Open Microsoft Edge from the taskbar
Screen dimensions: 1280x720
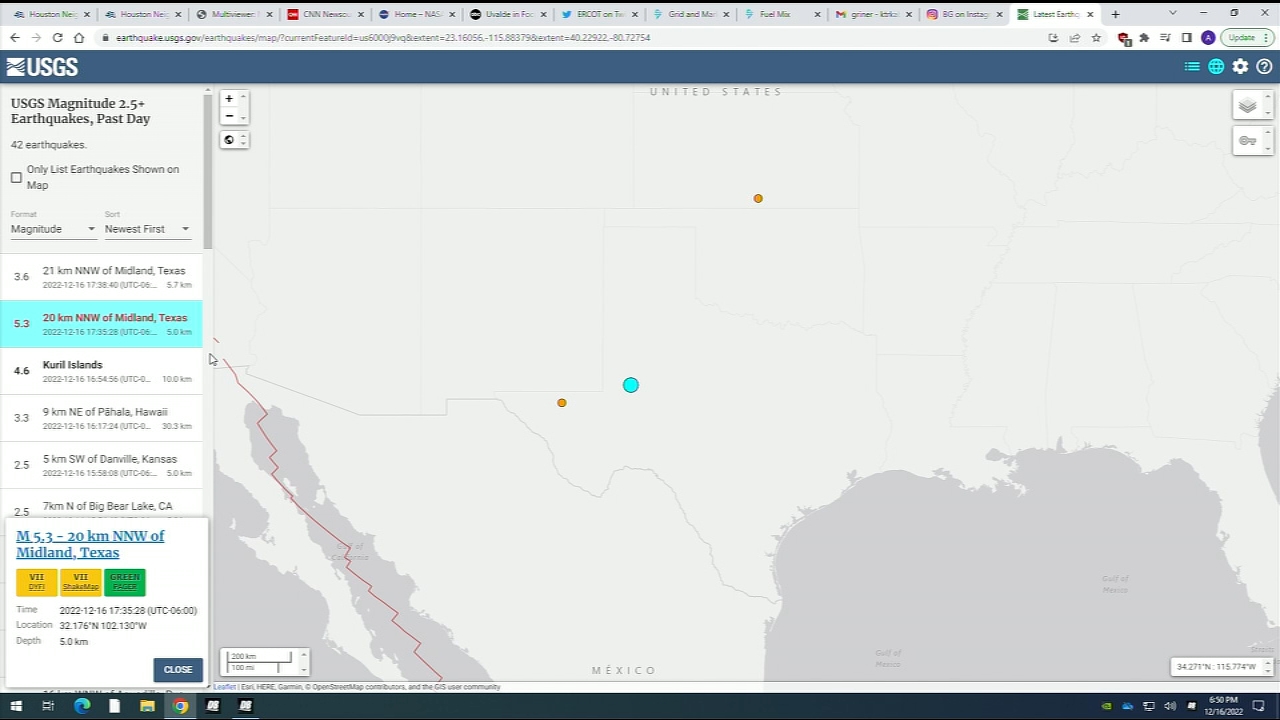(x=82, y=706)
